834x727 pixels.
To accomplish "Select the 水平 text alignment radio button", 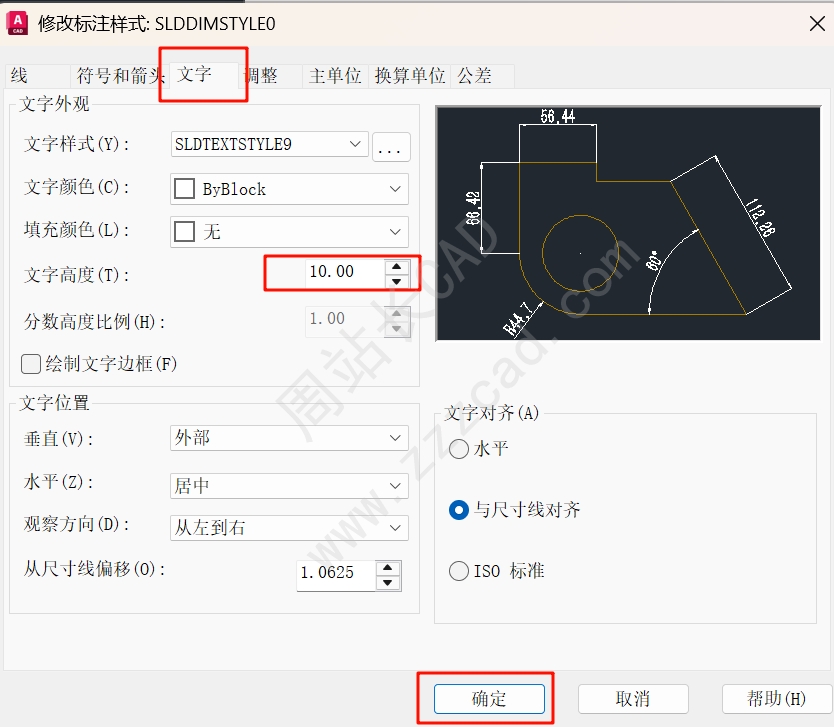I will click(459, 449).
